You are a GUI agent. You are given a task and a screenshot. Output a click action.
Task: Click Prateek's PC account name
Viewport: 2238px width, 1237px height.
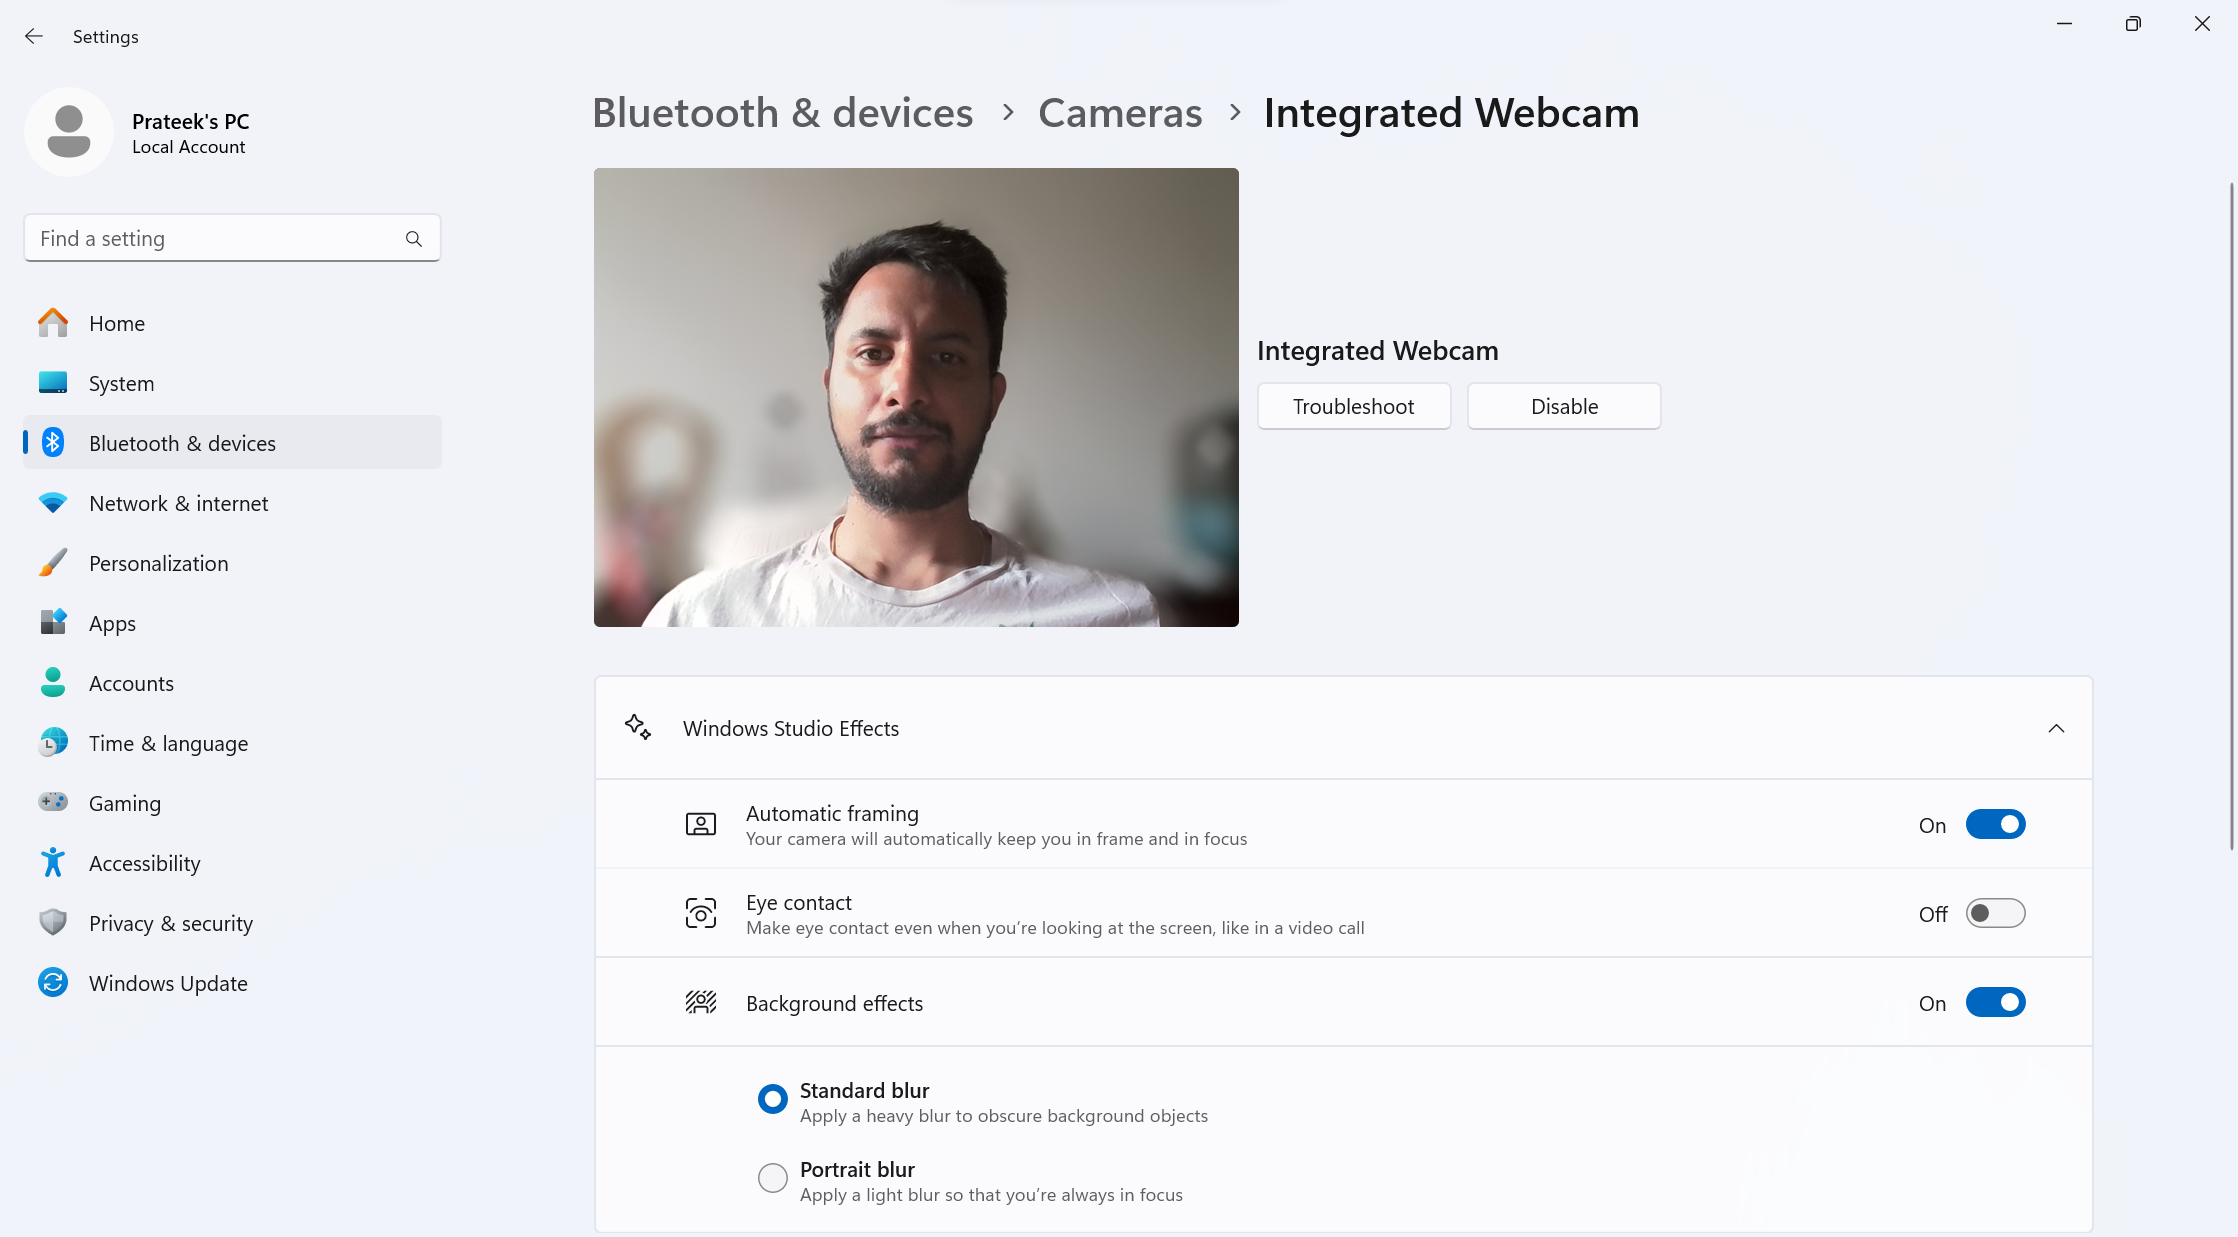pos(191,122)
